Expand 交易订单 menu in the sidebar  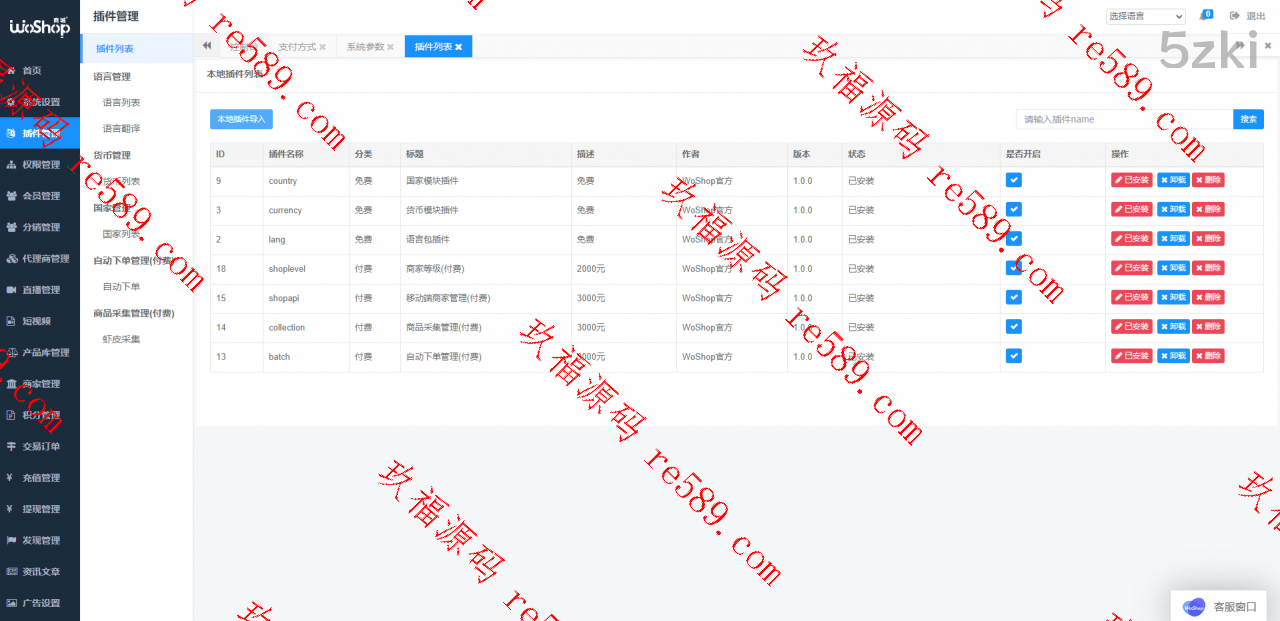pyautogui.click(x=40, y=446)
